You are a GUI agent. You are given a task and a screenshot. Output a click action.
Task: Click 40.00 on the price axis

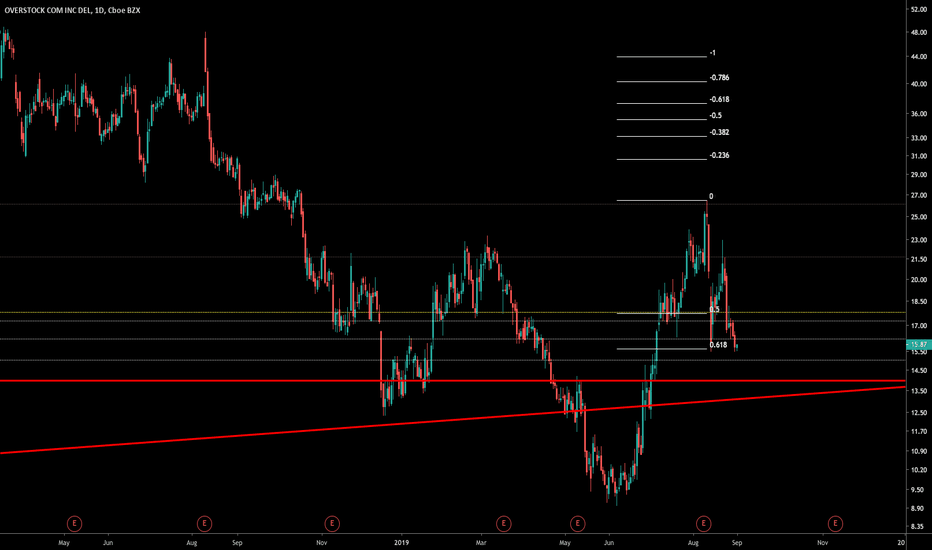[x=919, y=84]
